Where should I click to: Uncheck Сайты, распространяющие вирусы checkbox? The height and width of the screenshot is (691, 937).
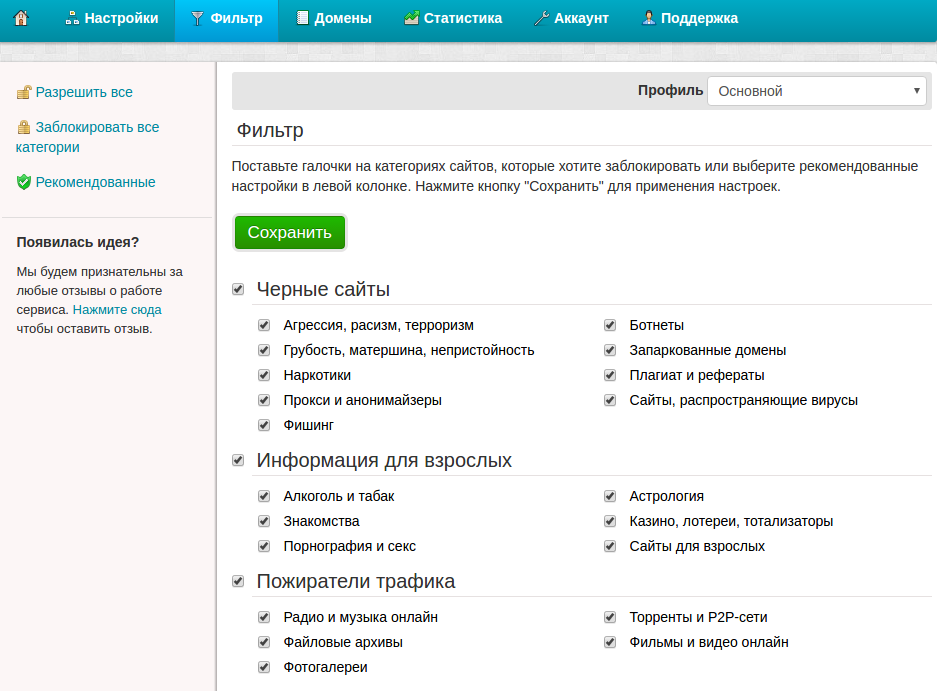(x=610, y=400)
